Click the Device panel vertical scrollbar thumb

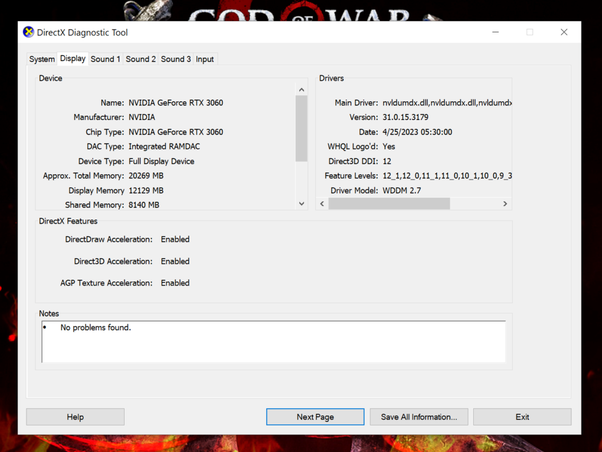coord(301,128)
